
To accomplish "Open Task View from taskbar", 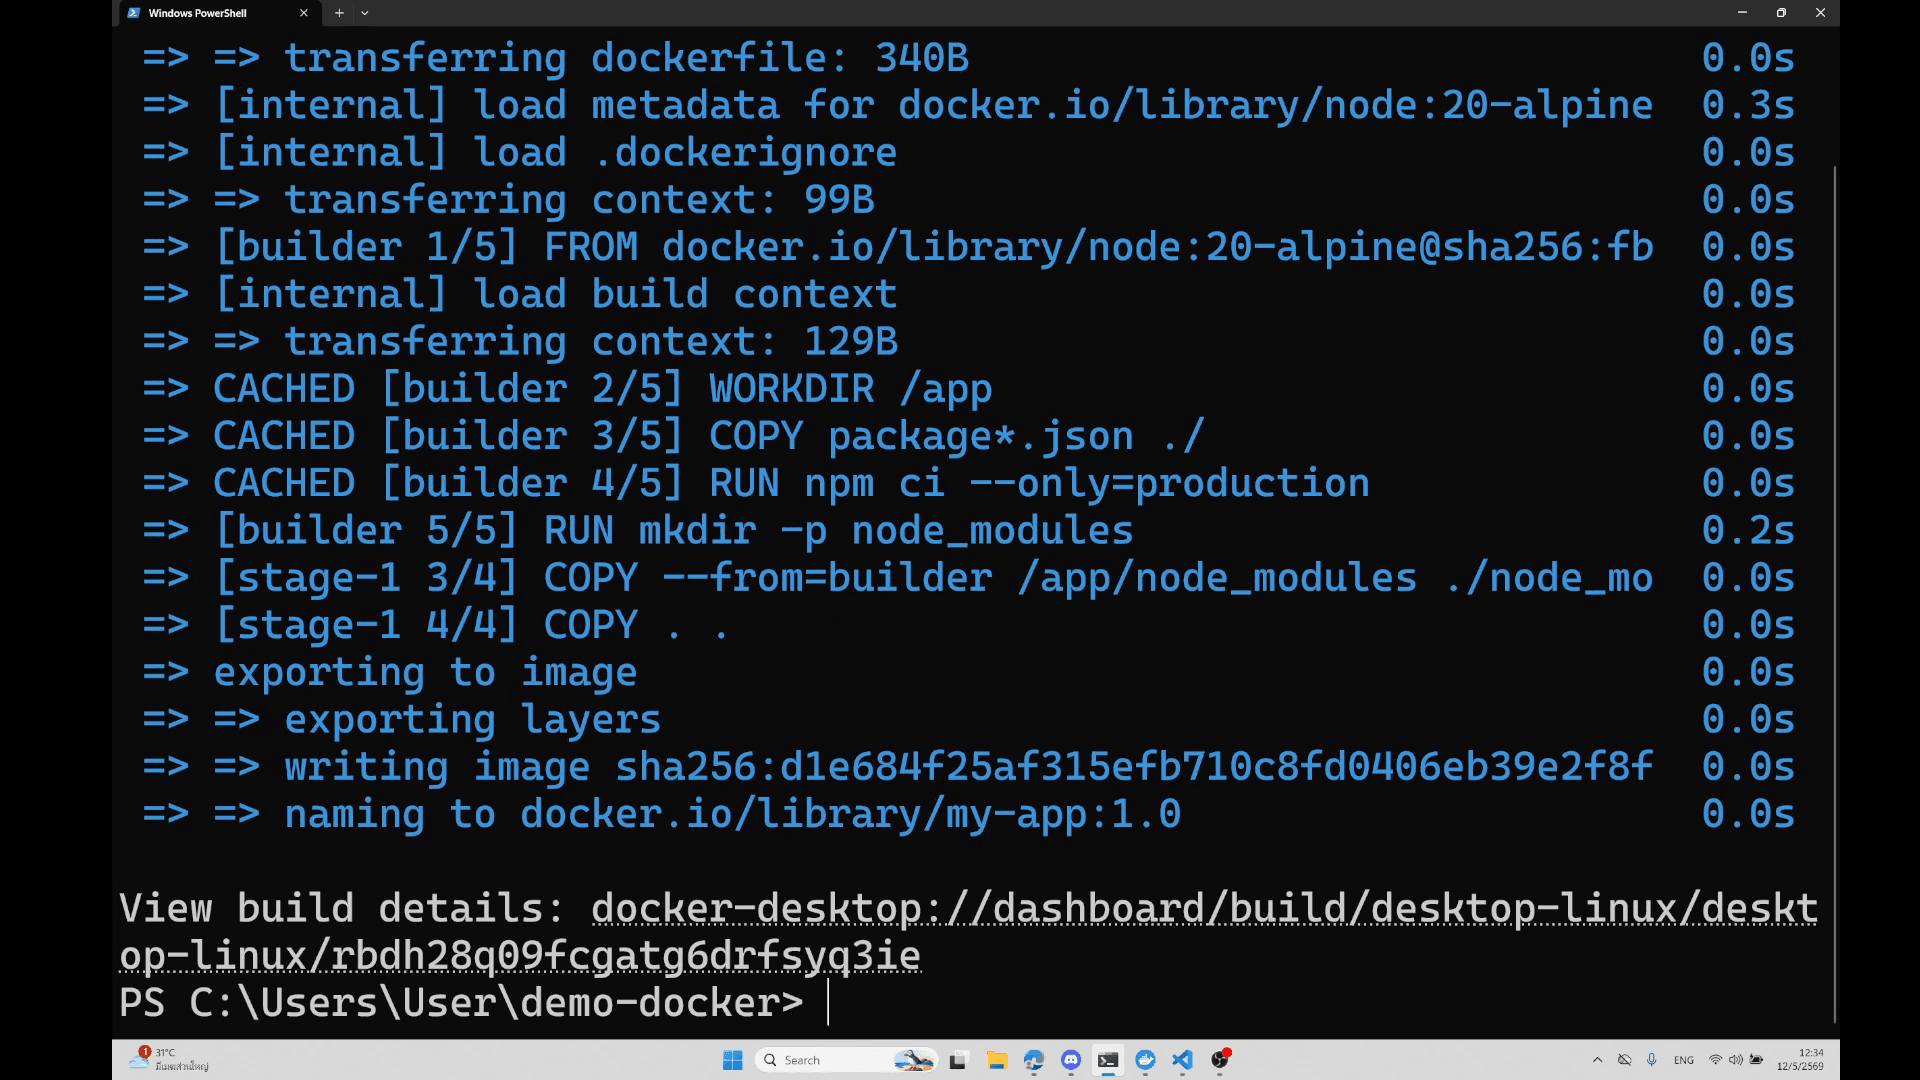I will coord(959,1060).
